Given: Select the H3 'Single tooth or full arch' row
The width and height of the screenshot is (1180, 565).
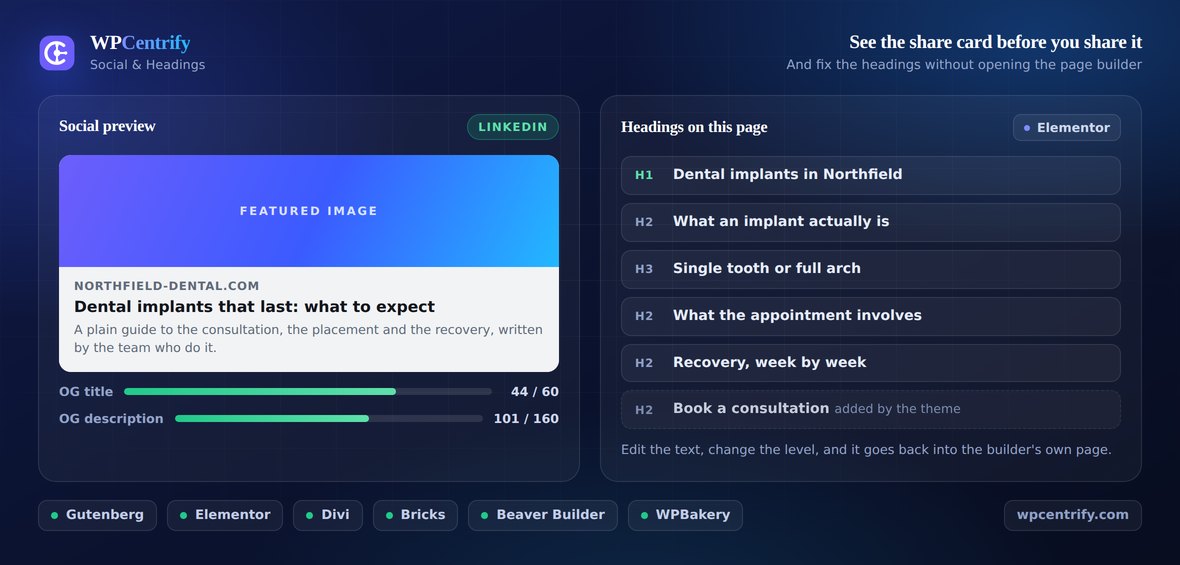Looking at the screenshot, I should coord(870,269).
